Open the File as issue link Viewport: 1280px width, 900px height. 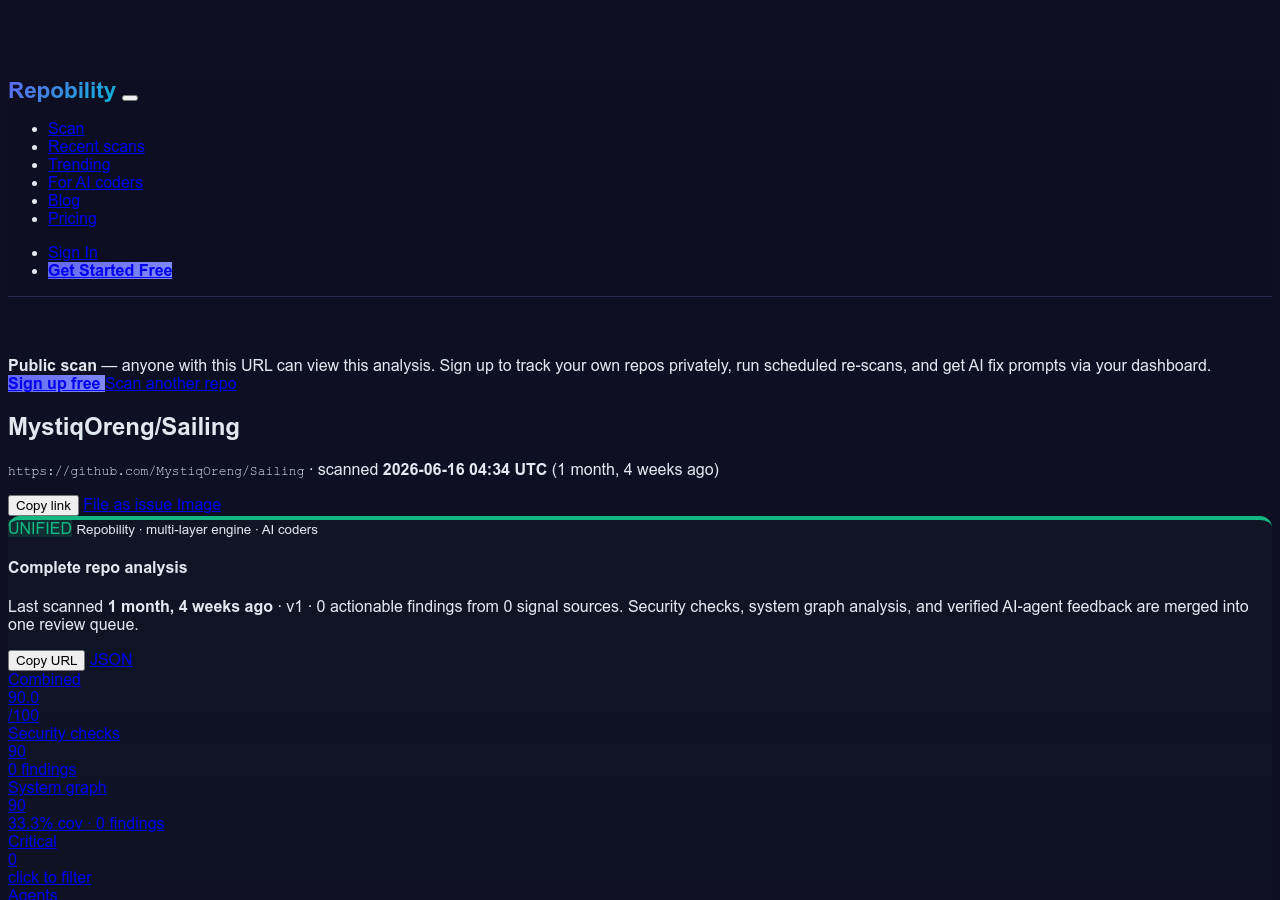point(128,504)
